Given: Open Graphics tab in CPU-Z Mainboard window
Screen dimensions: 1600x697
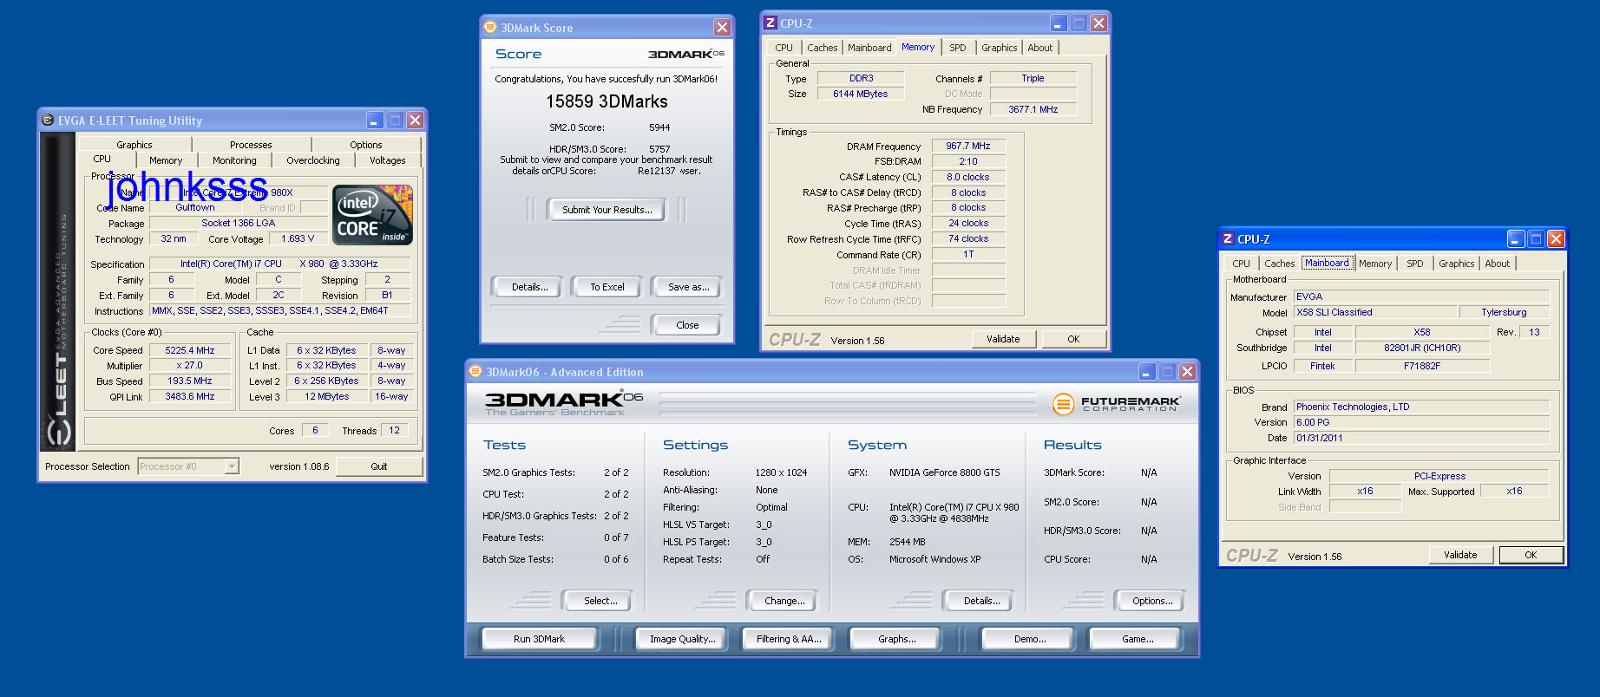Looking at the screenshot, I should coord(1456,263).
